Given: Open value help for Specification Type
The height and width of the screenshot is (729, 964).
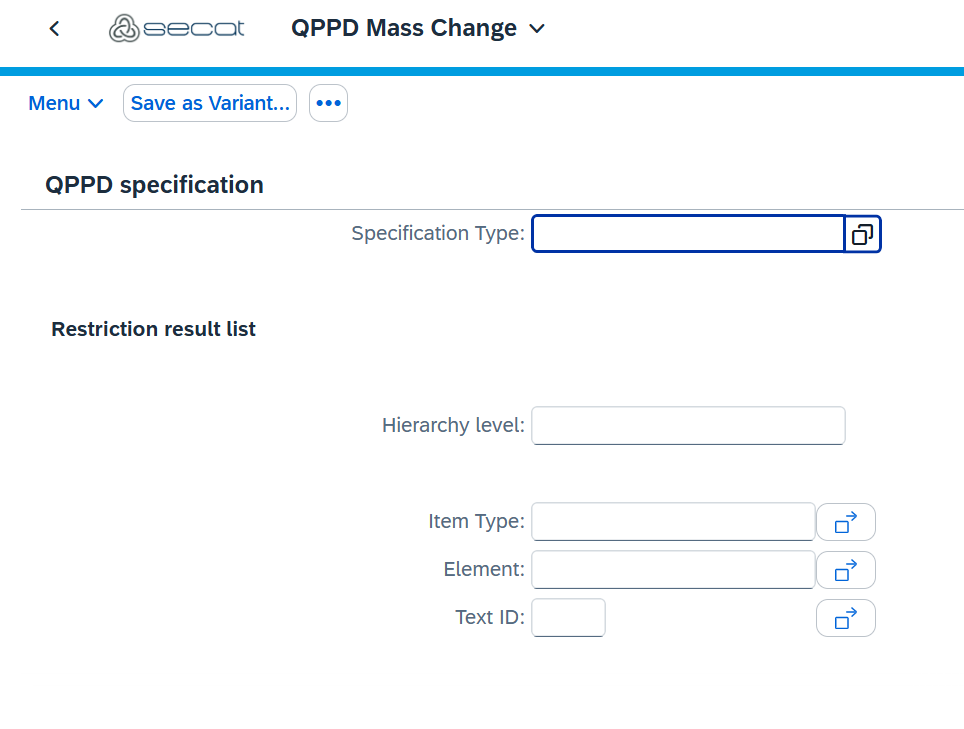Looking at the screenshot, I should point(862,235).
